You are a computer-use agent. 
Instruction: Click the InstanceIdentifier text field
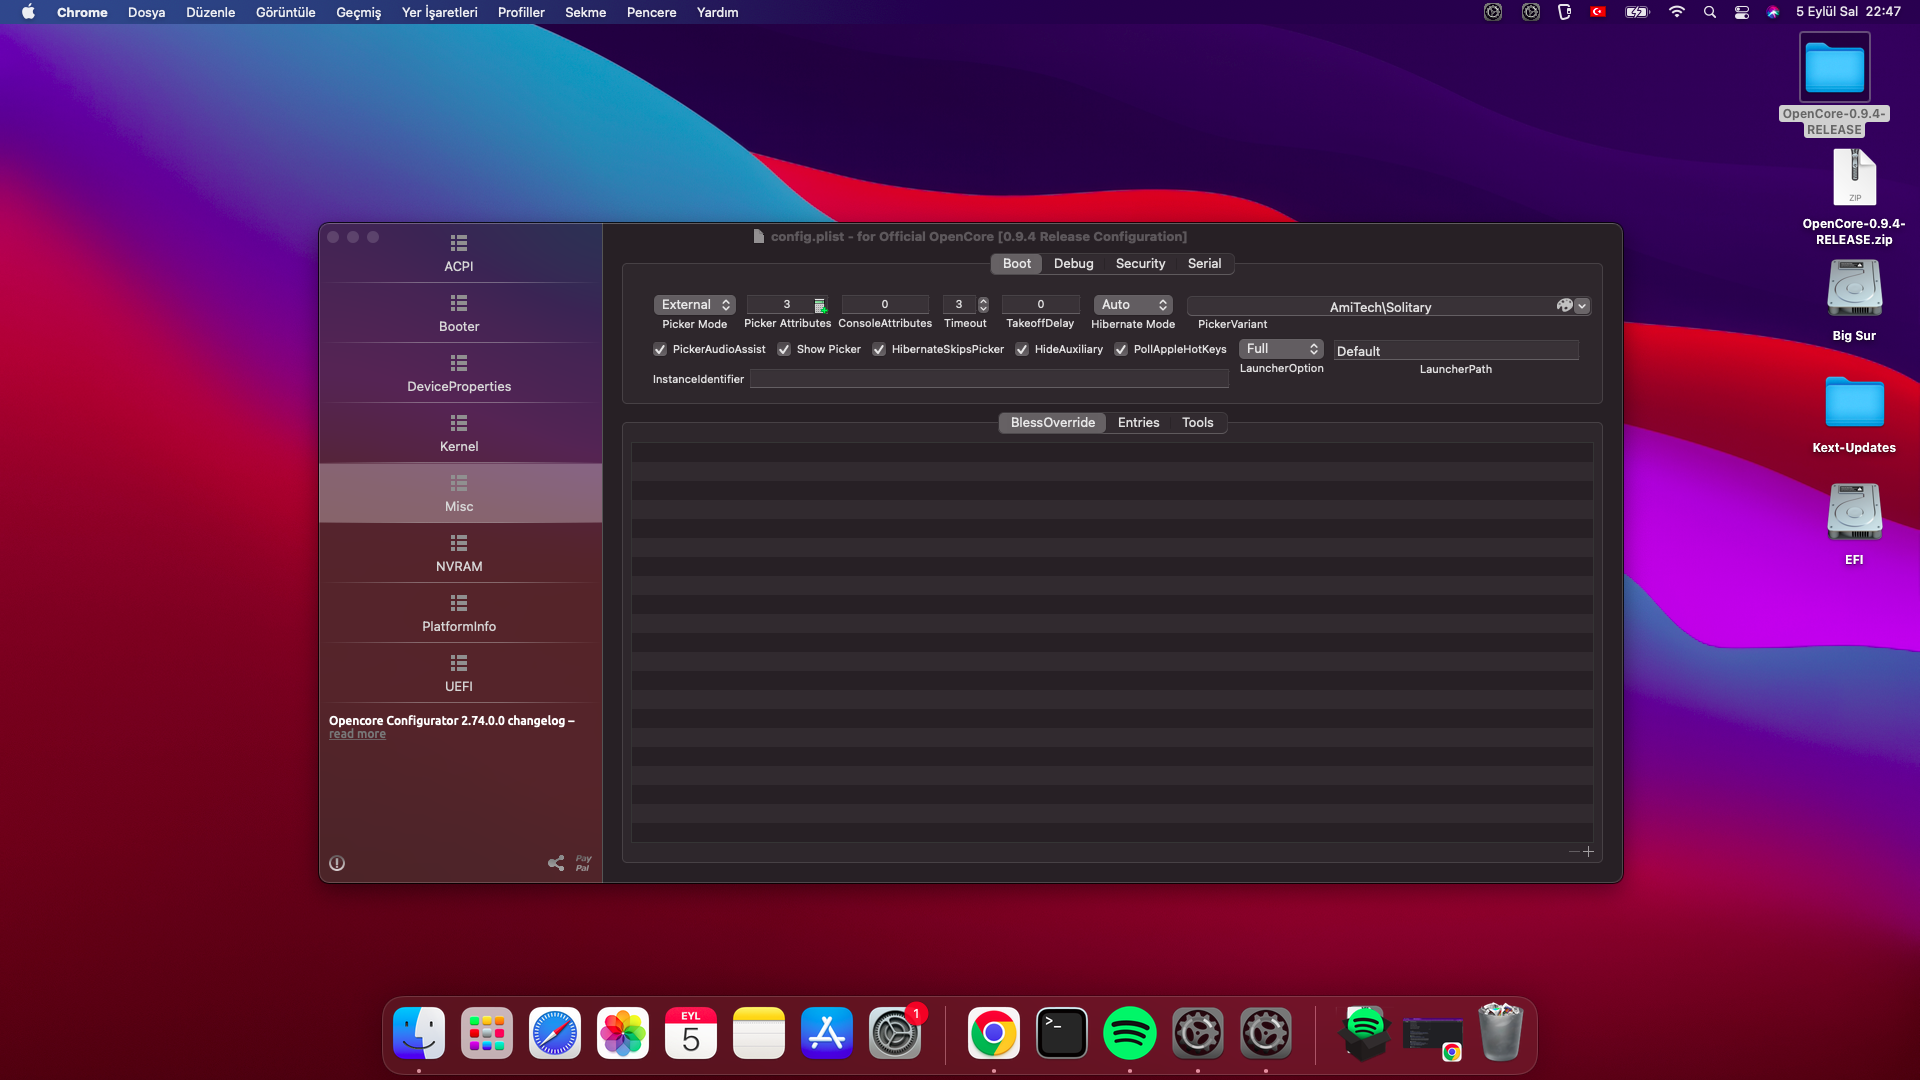point(988,379)
